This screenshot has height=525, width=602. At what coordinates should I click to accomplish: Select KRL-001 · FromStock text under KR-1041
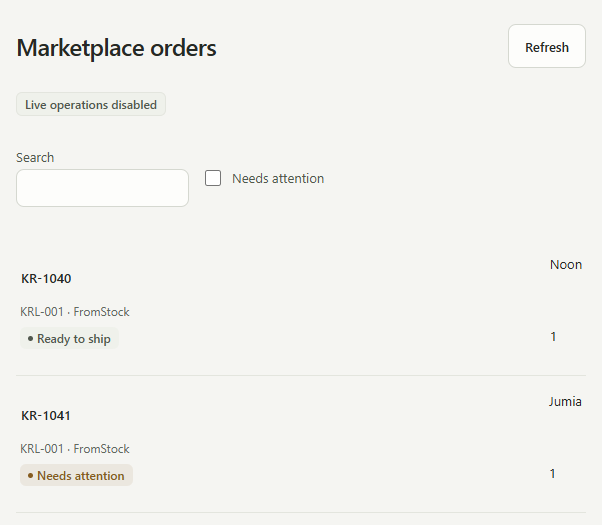pyautogui.click(x=75, y=449)
